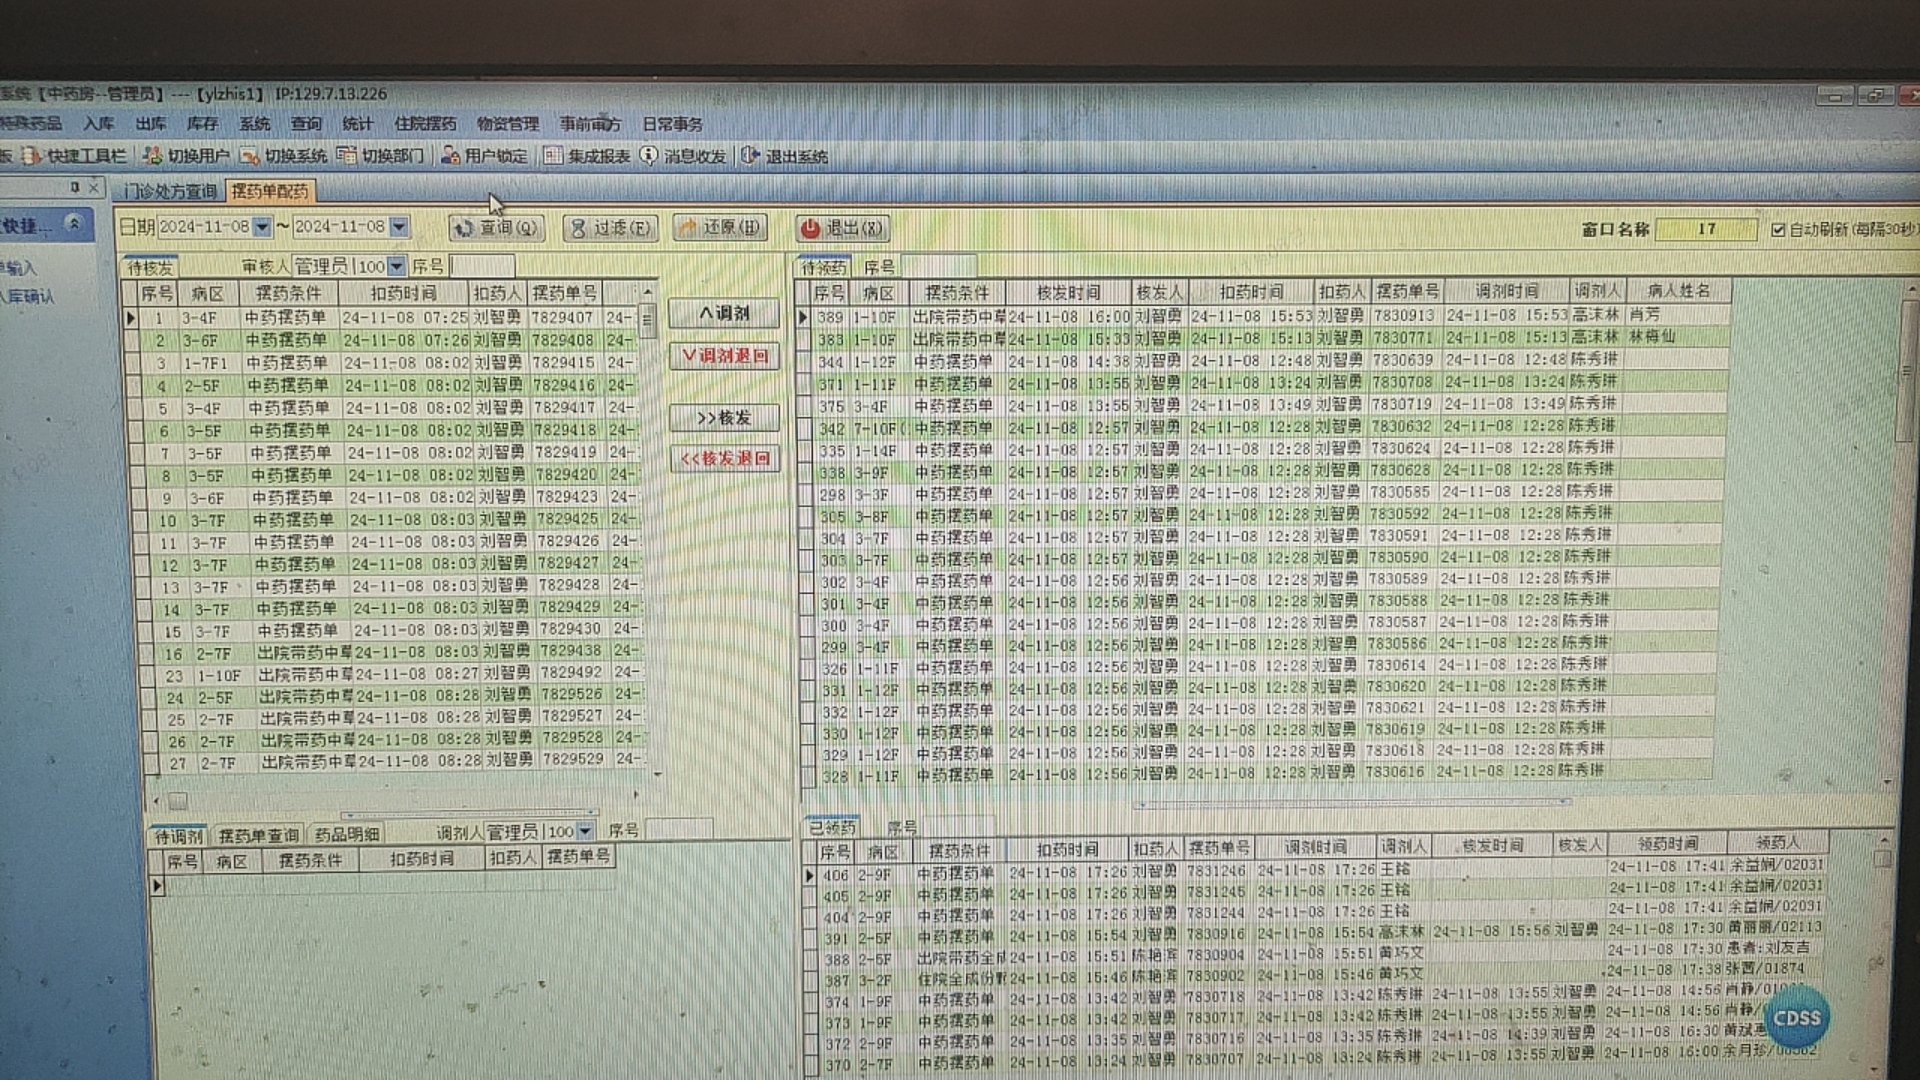The width and height of the screenshot is (1920, 1080).
Task: Toggle 自动刷新 auto-refresh checkbox
Action: (1778, 230)
